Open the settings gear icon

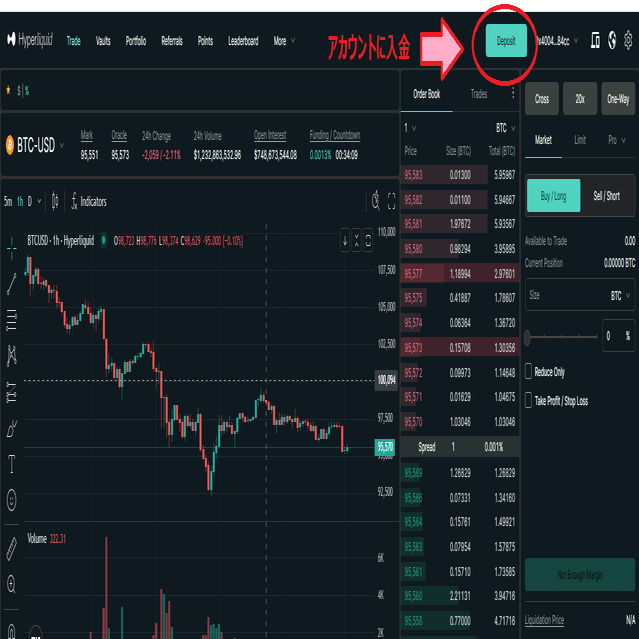[x=628, y=40]
